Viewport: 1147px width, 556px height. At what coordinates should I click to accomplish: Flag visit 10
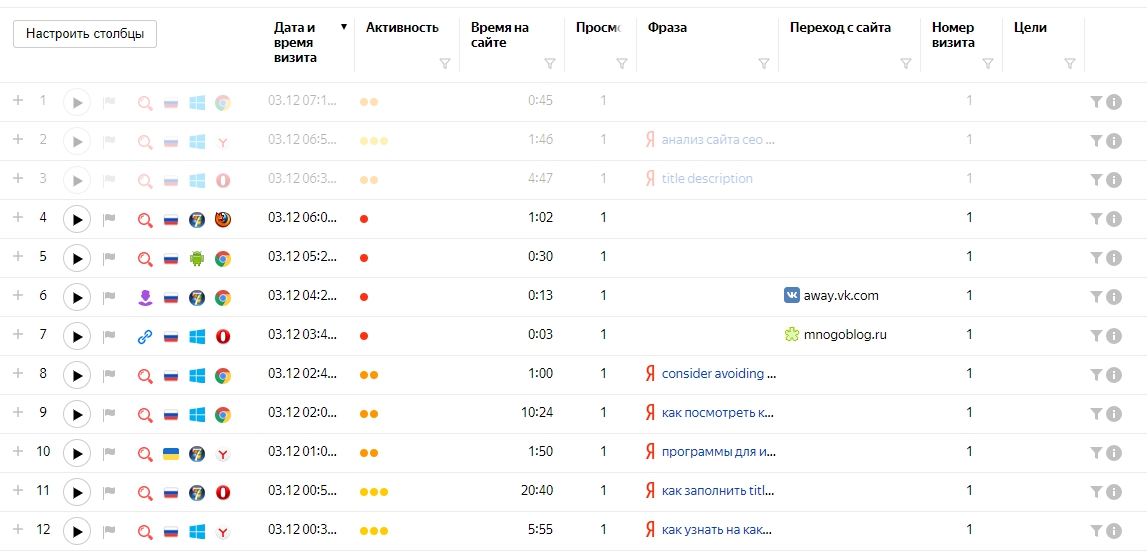coord(109,453)
